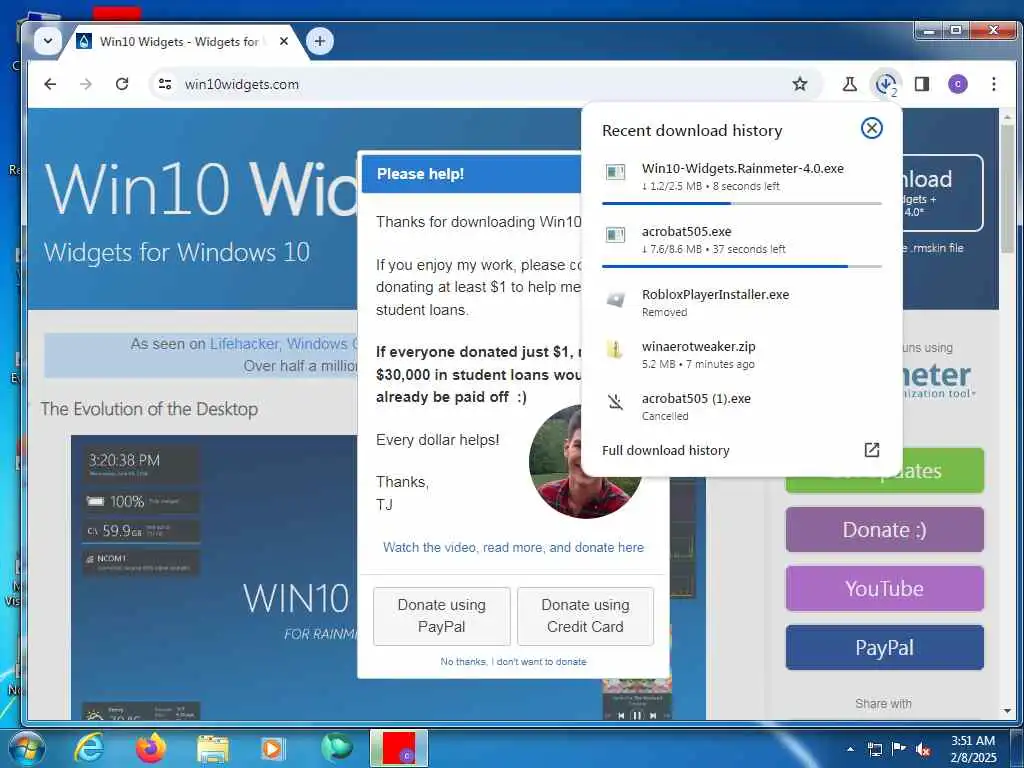
Task: Click the cancelled acrobat505 (1).exe entry
Action: (x=742, y=406)
